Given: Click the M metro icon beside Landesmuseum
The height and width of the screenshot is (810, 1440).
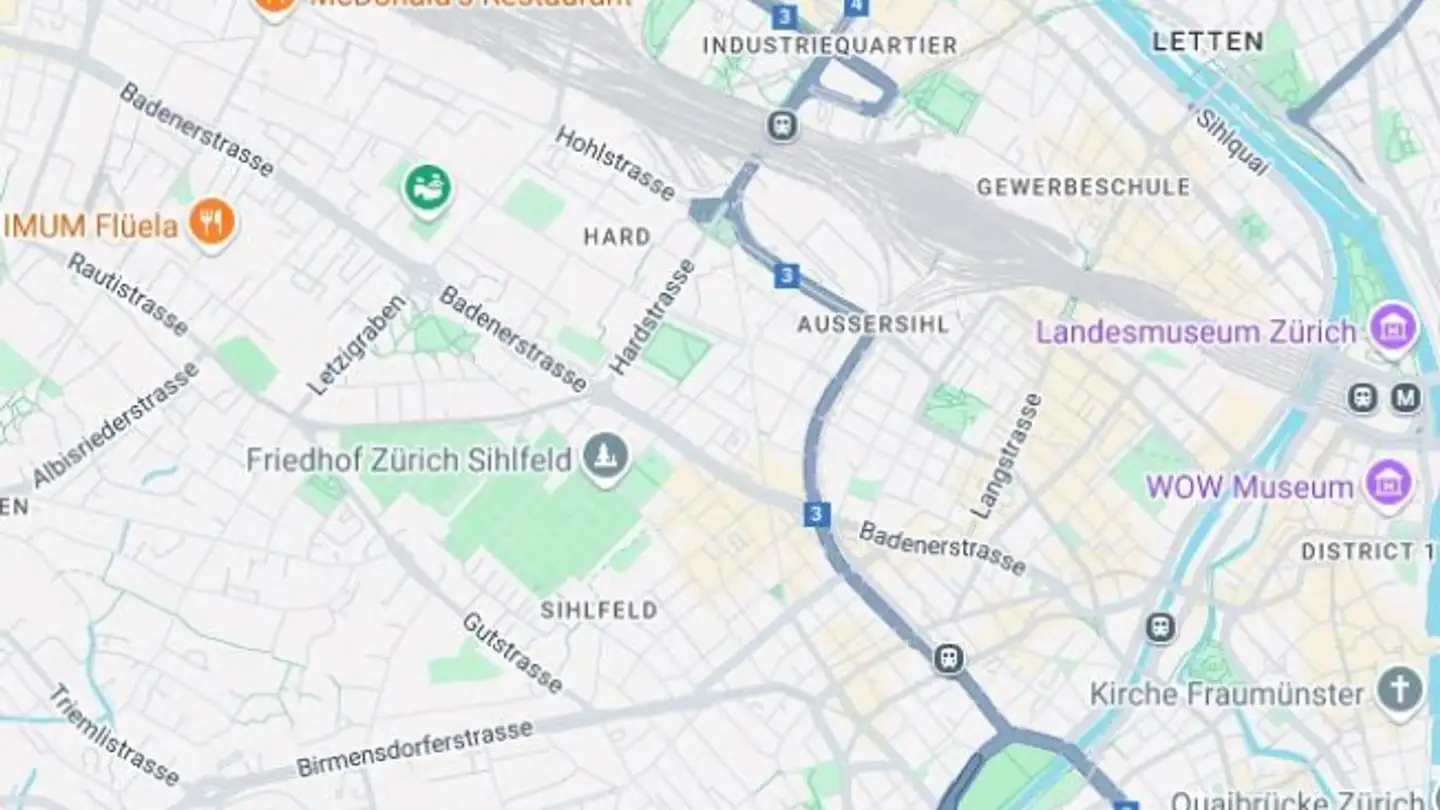Looking at the screenshot, I should 1406,398.
